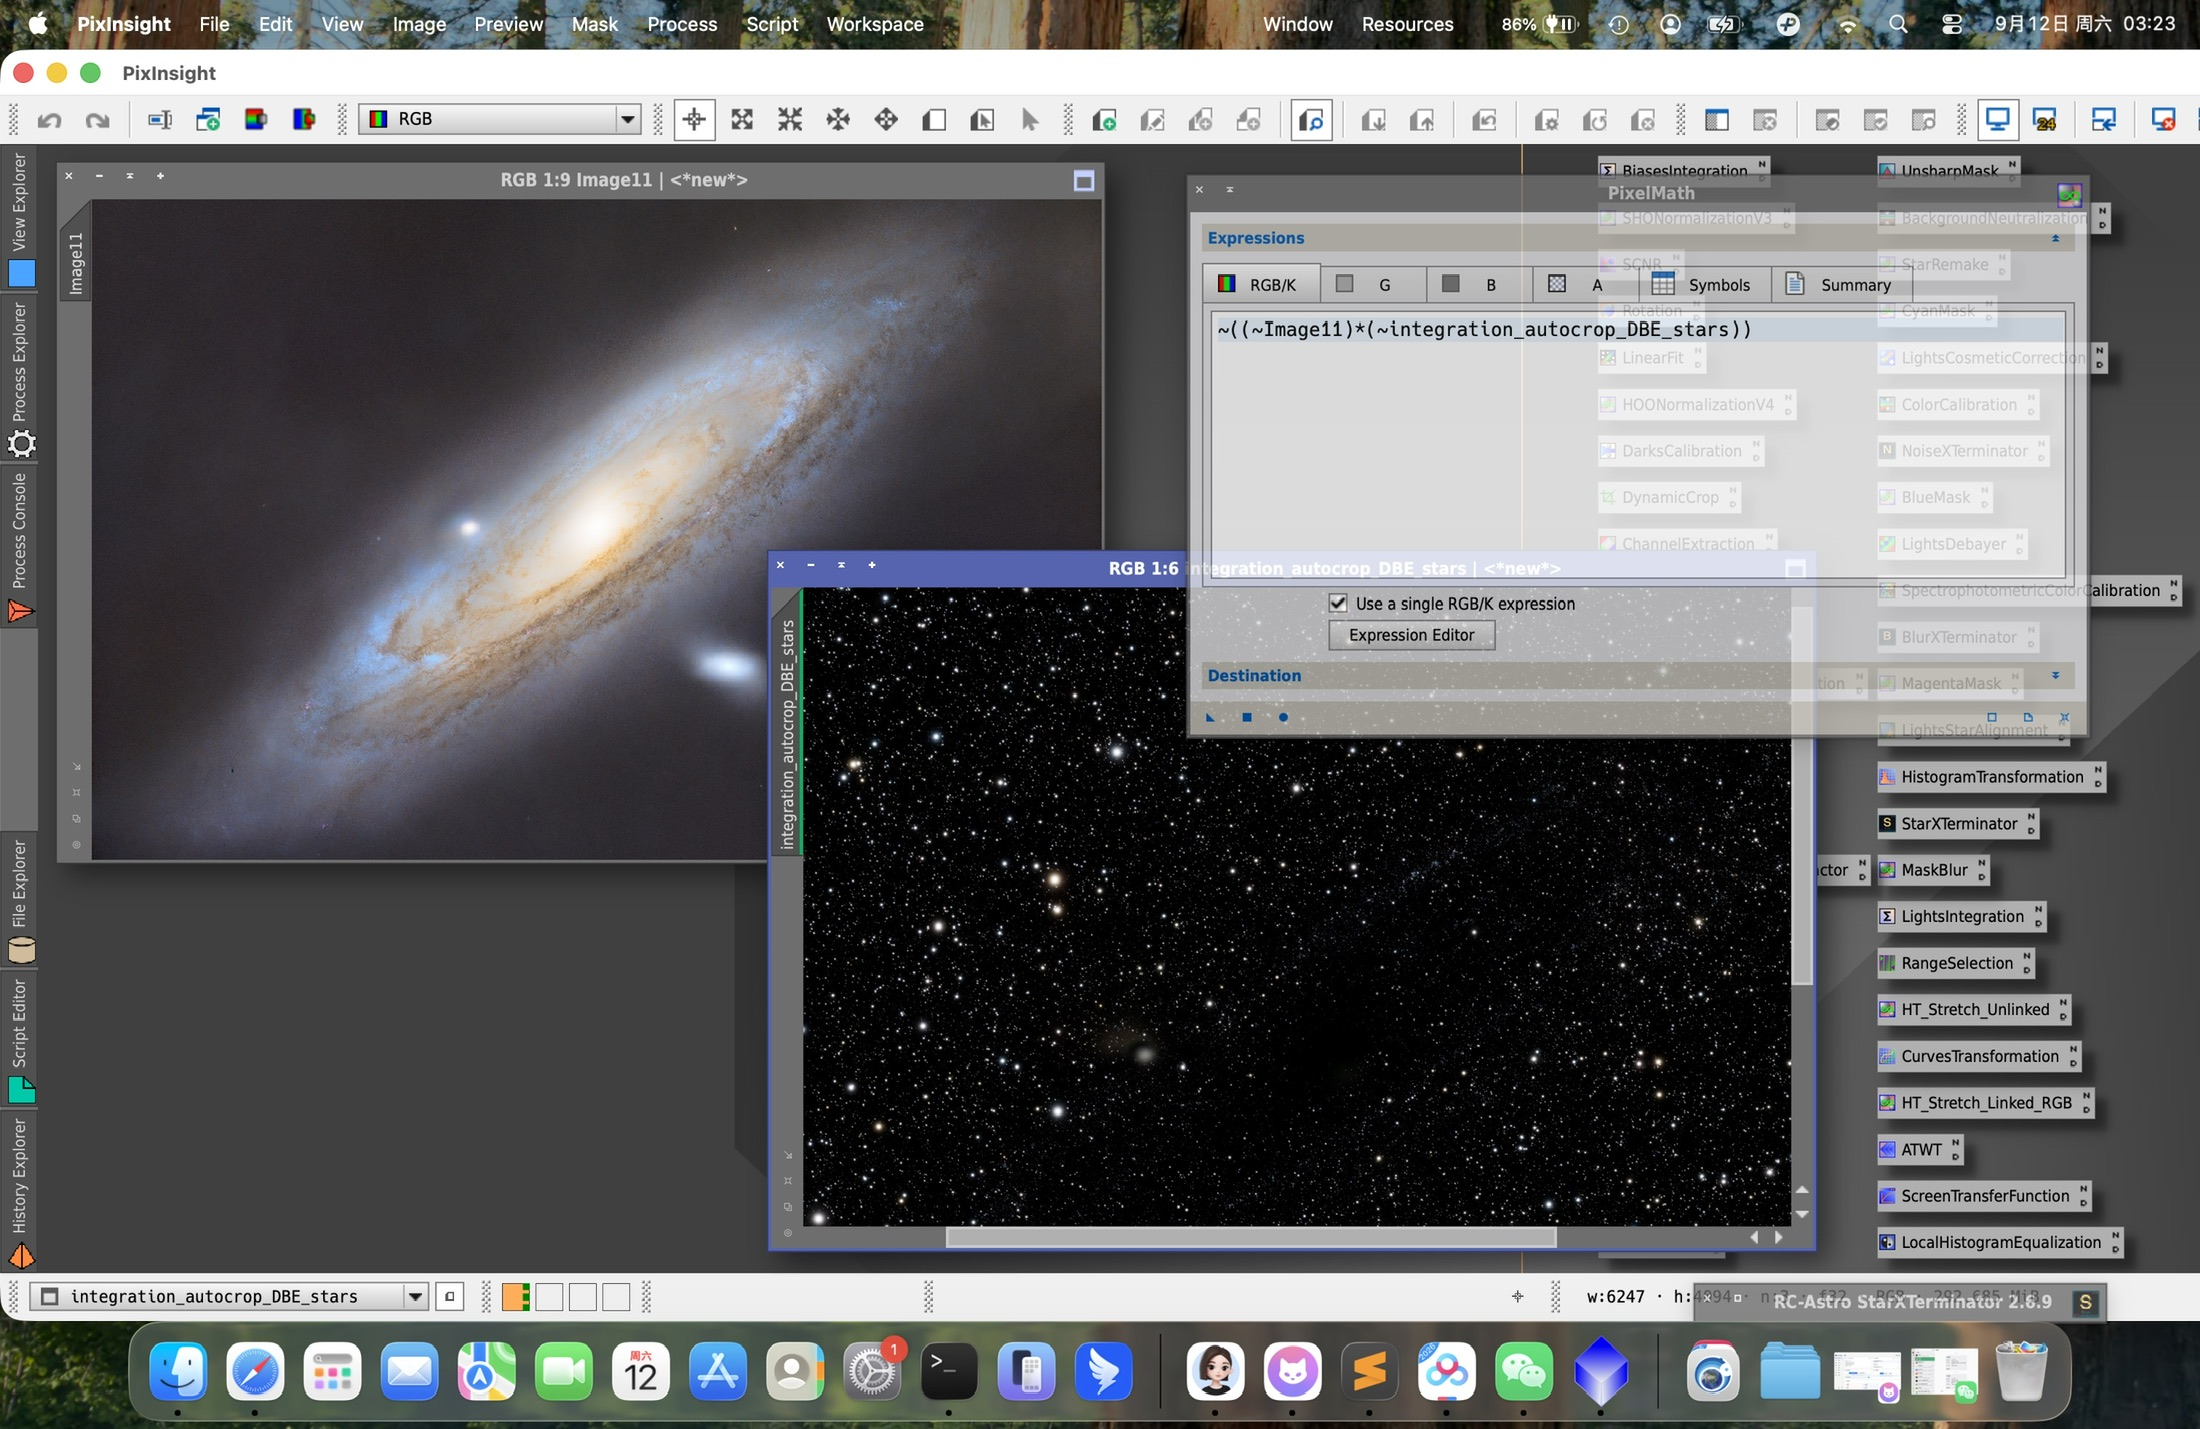Screen dimensions: 2200x1429
Task: Click the HT_Stretch_Linked_RGB process icon
Action: pyautogui.click(x=1985, y=1103)
